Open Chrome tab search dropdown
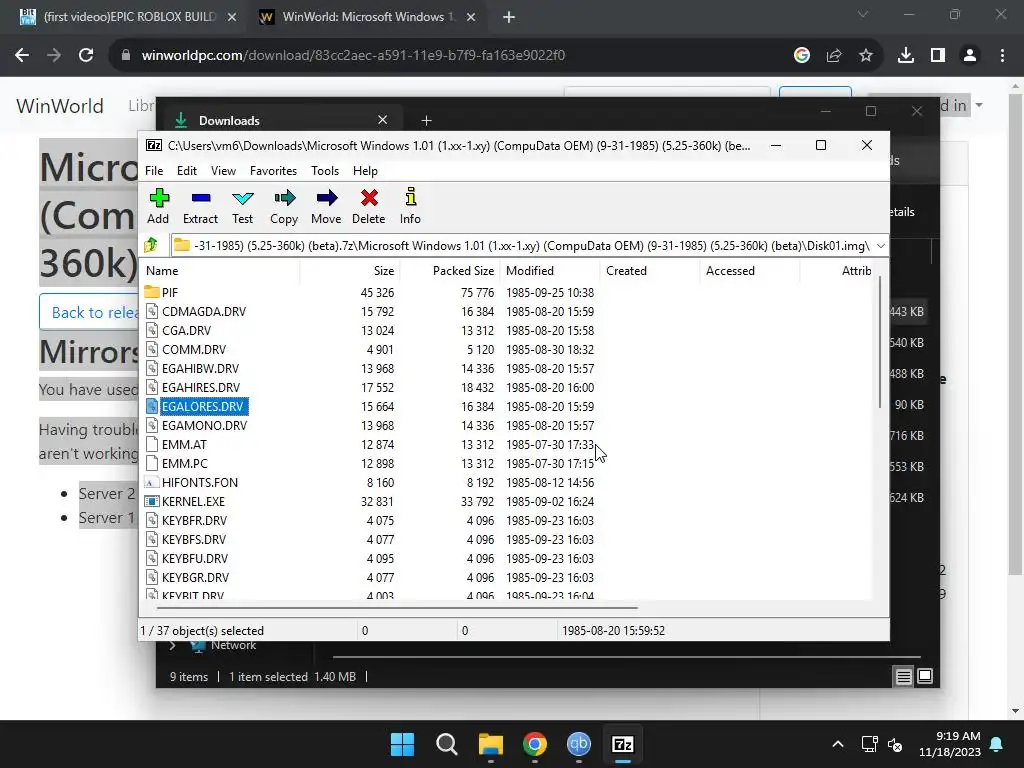1024x768 pixels. tap(863, 14)
